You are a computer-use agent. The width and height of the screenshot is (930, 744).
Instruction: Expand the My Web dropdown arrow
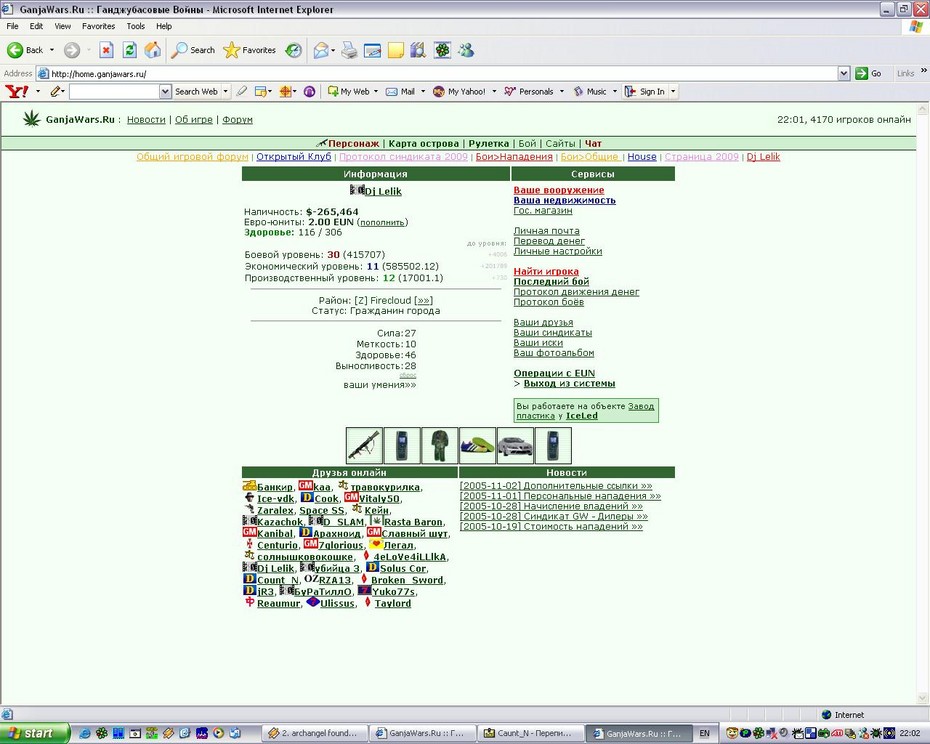375,91
